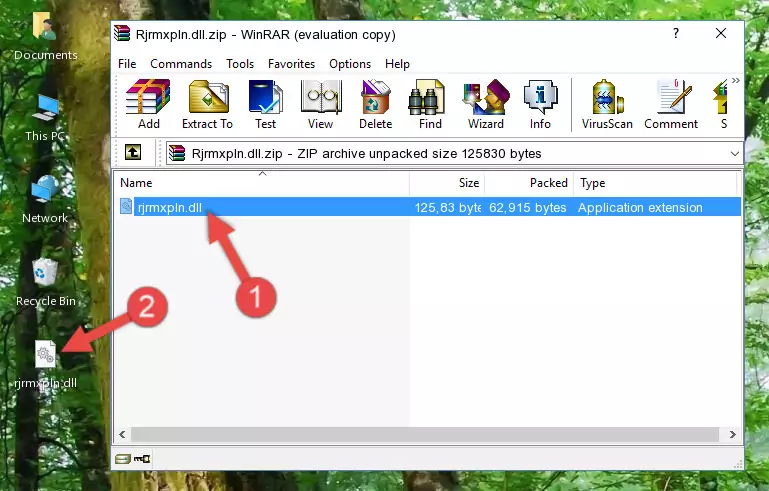Screen dimensions: 769x491
Task: Select the rjrmxpln.dll file row
Action: [x=429, y=207]
